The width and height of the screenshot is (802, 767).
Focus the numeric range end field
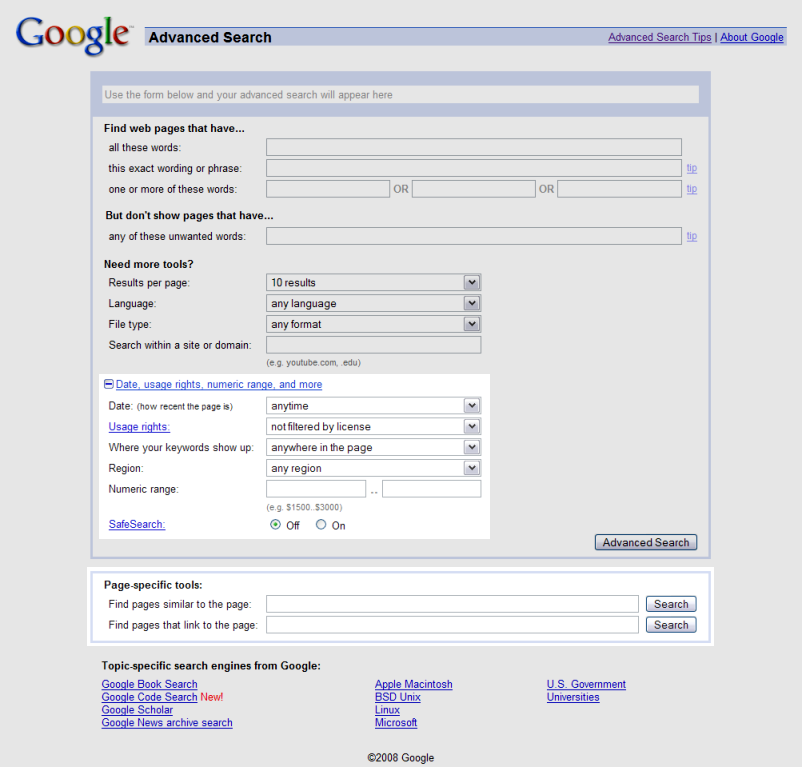[432, 489]
